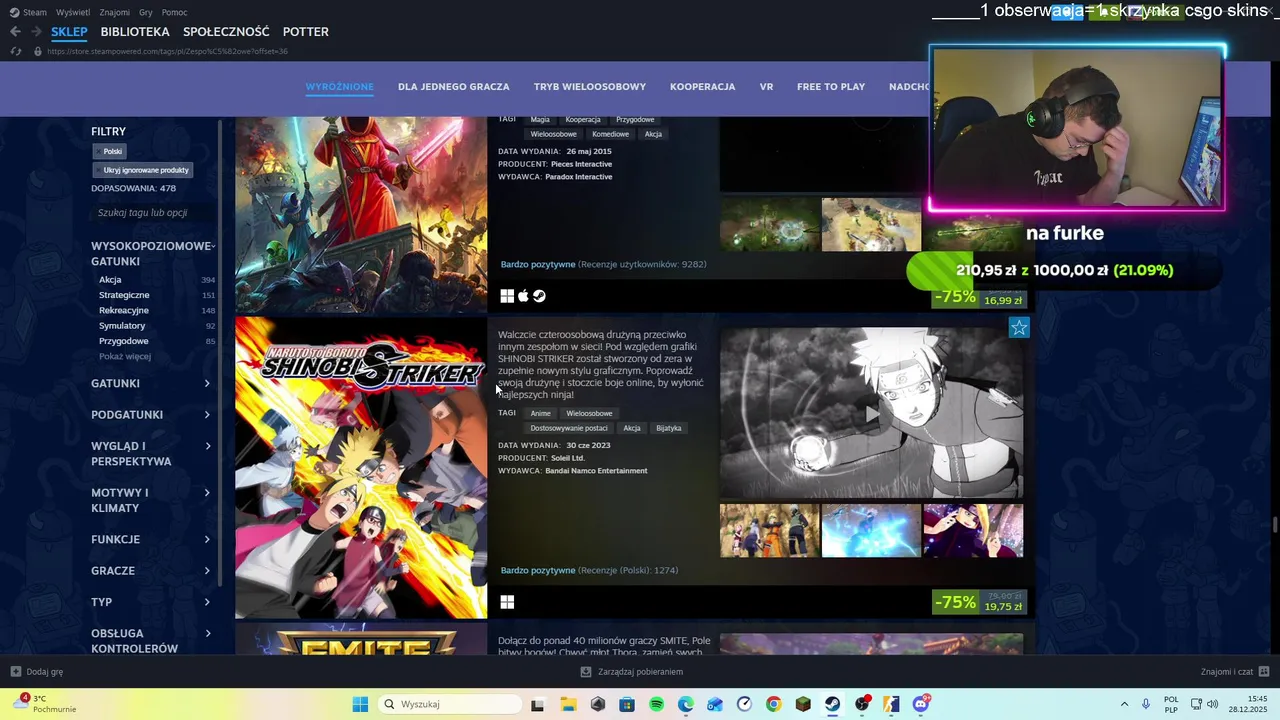Viewport: 1280px width, 720px height.
Task: Expand the Gracze filter section
Action: coord(151,570)
